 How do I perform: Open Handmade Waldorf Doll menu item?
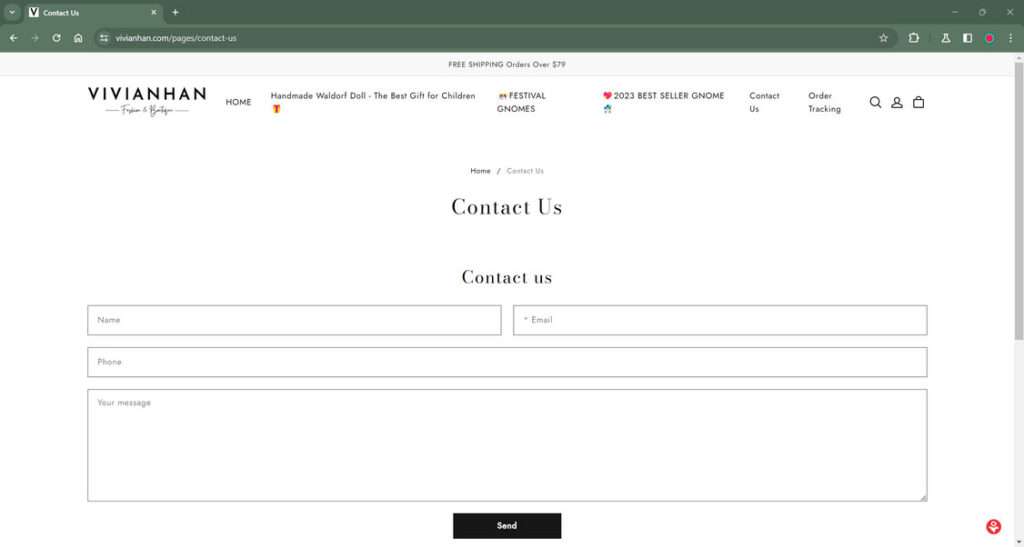[373, 102]
